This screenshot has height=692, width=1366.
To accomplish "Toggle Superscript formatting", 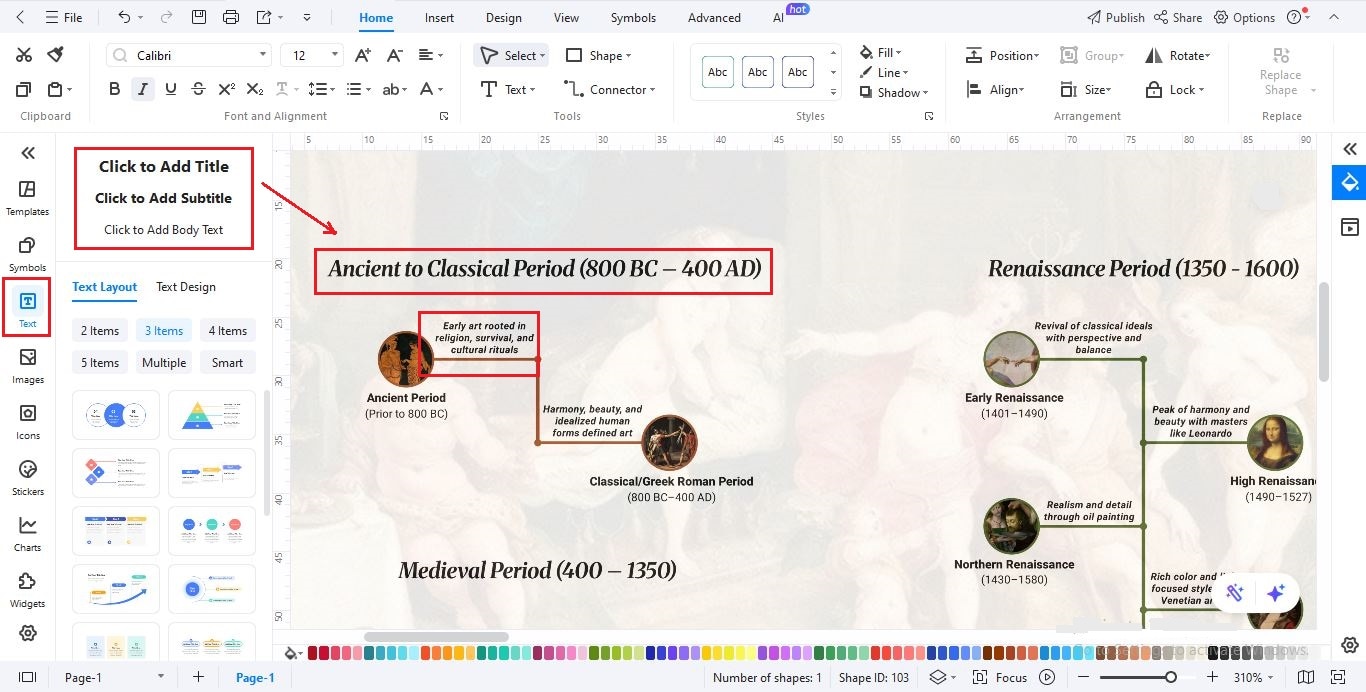I will pos(227,89).
